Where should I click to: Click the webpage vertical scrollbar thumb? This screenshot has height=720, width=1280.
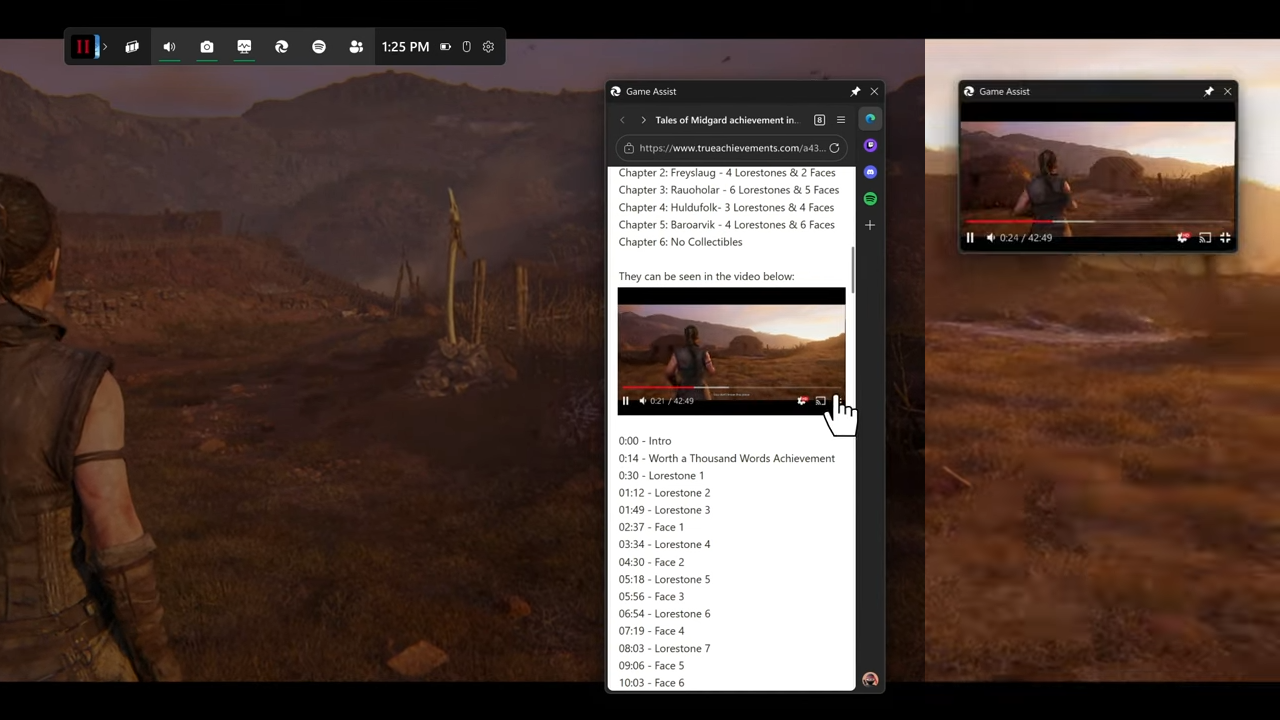click(853, 270)
